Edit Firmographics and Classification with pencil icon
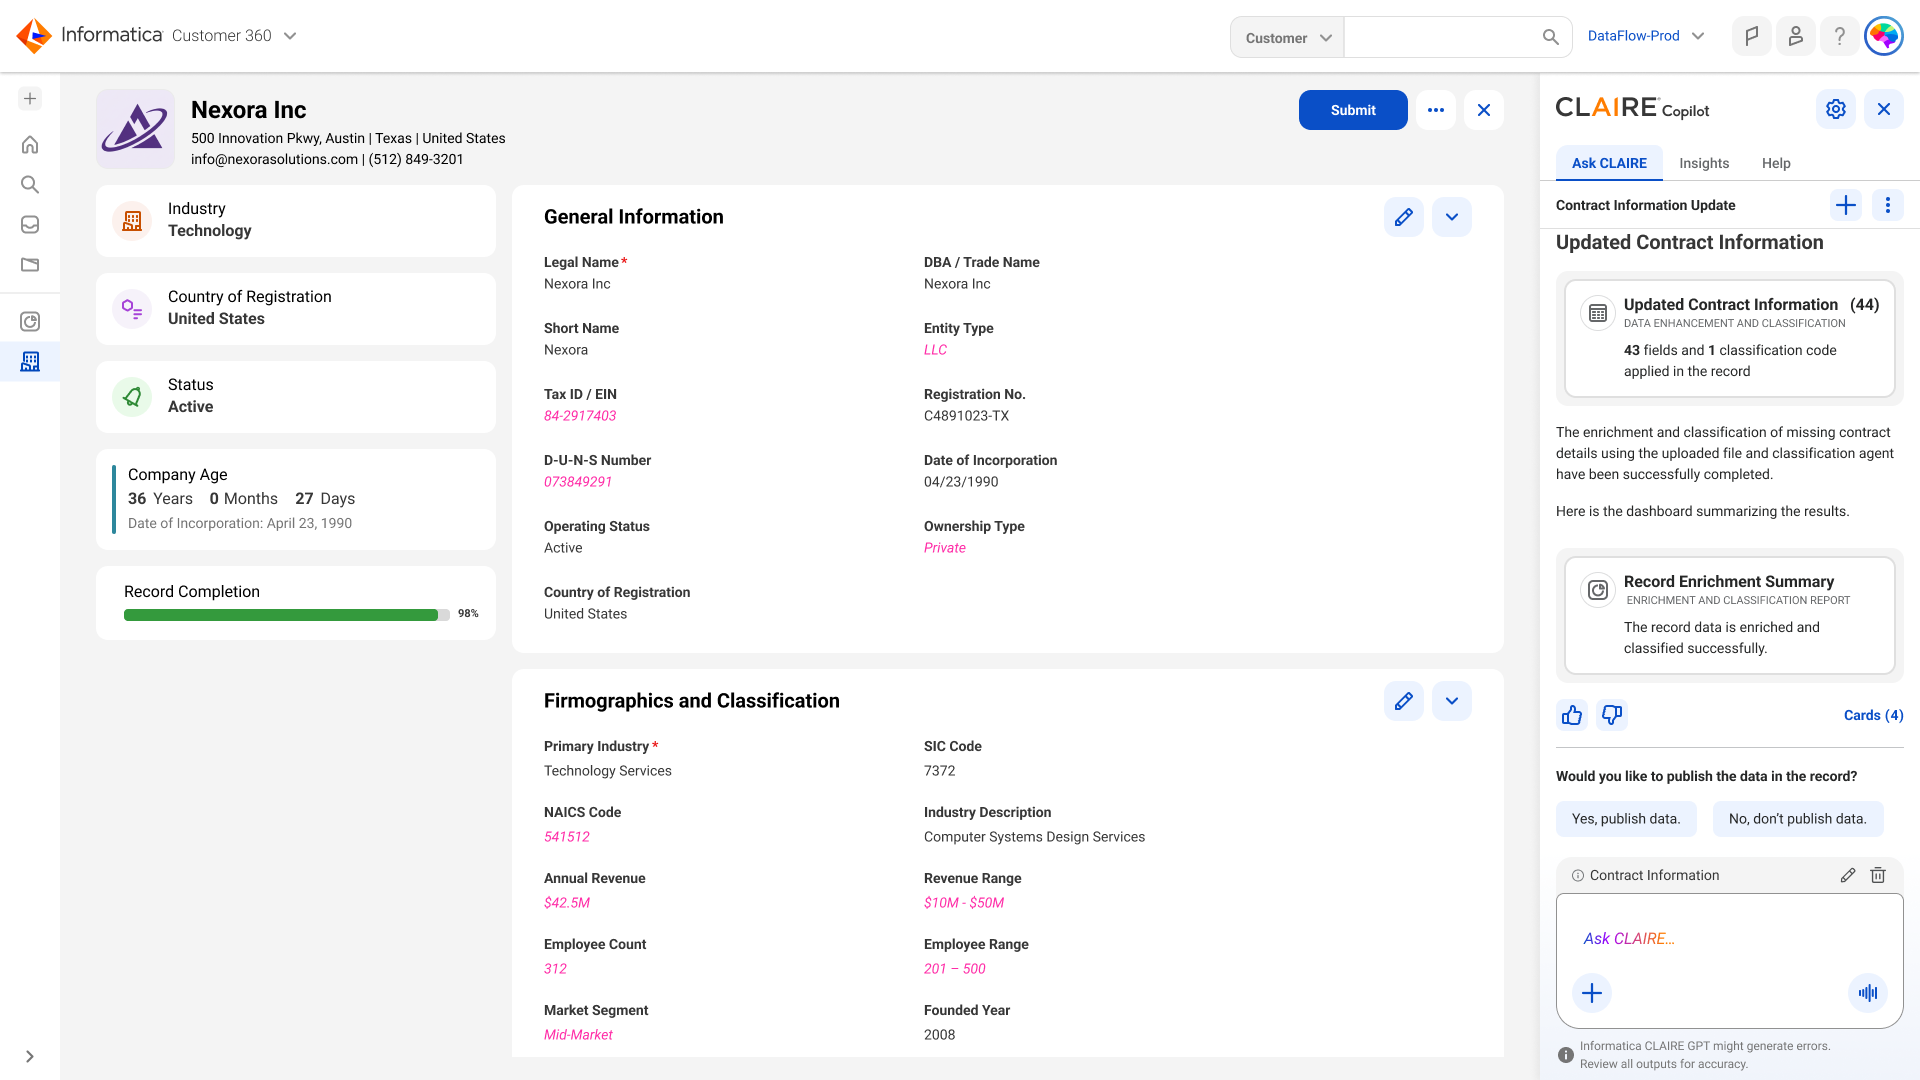Screen dimensions: 1920x1080 pyautogui.click(x=1404, y=701)
